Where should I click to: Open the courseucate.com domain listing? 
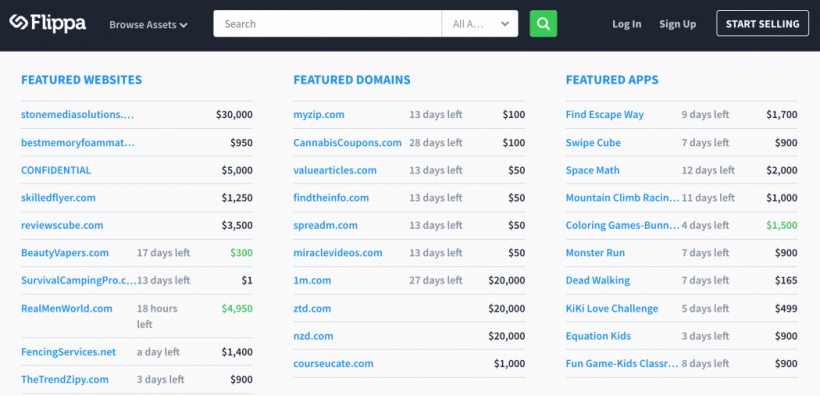click(x=333, y=364)
